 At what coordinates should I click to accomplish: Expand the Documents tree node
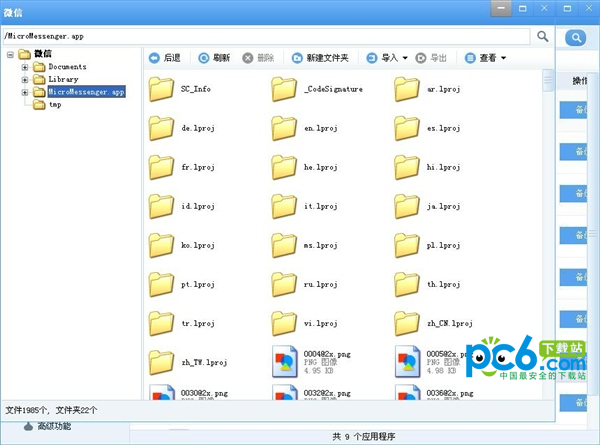pos(24,67)
